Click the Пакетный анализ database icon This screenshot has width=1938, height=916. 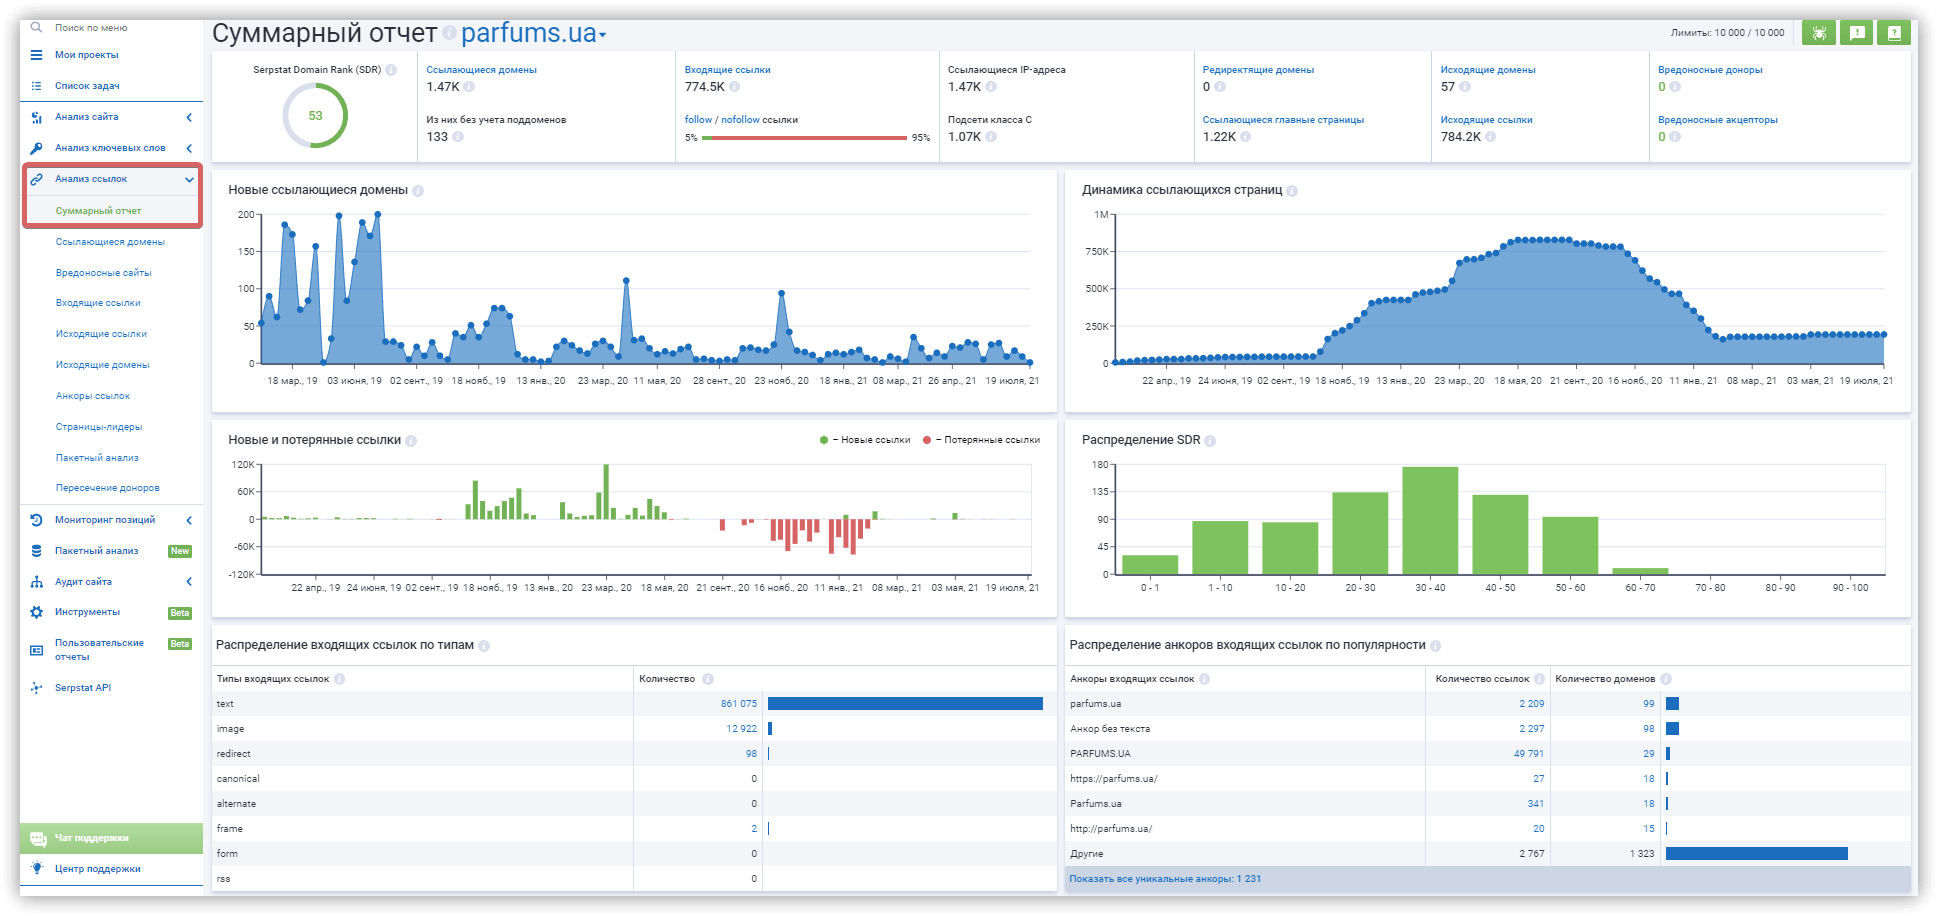click(x=36, y=551)
